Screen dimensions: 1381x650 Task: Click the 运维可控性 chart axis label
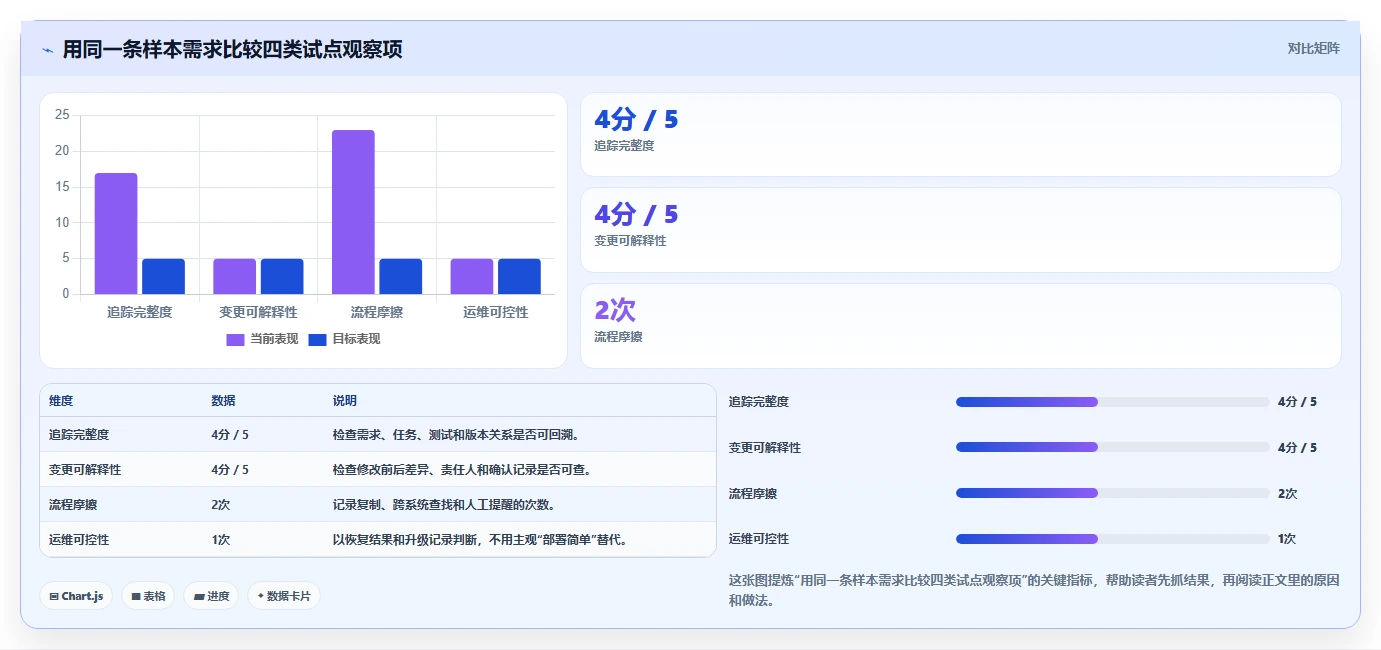pyautogui.click(x=496, y=312)
